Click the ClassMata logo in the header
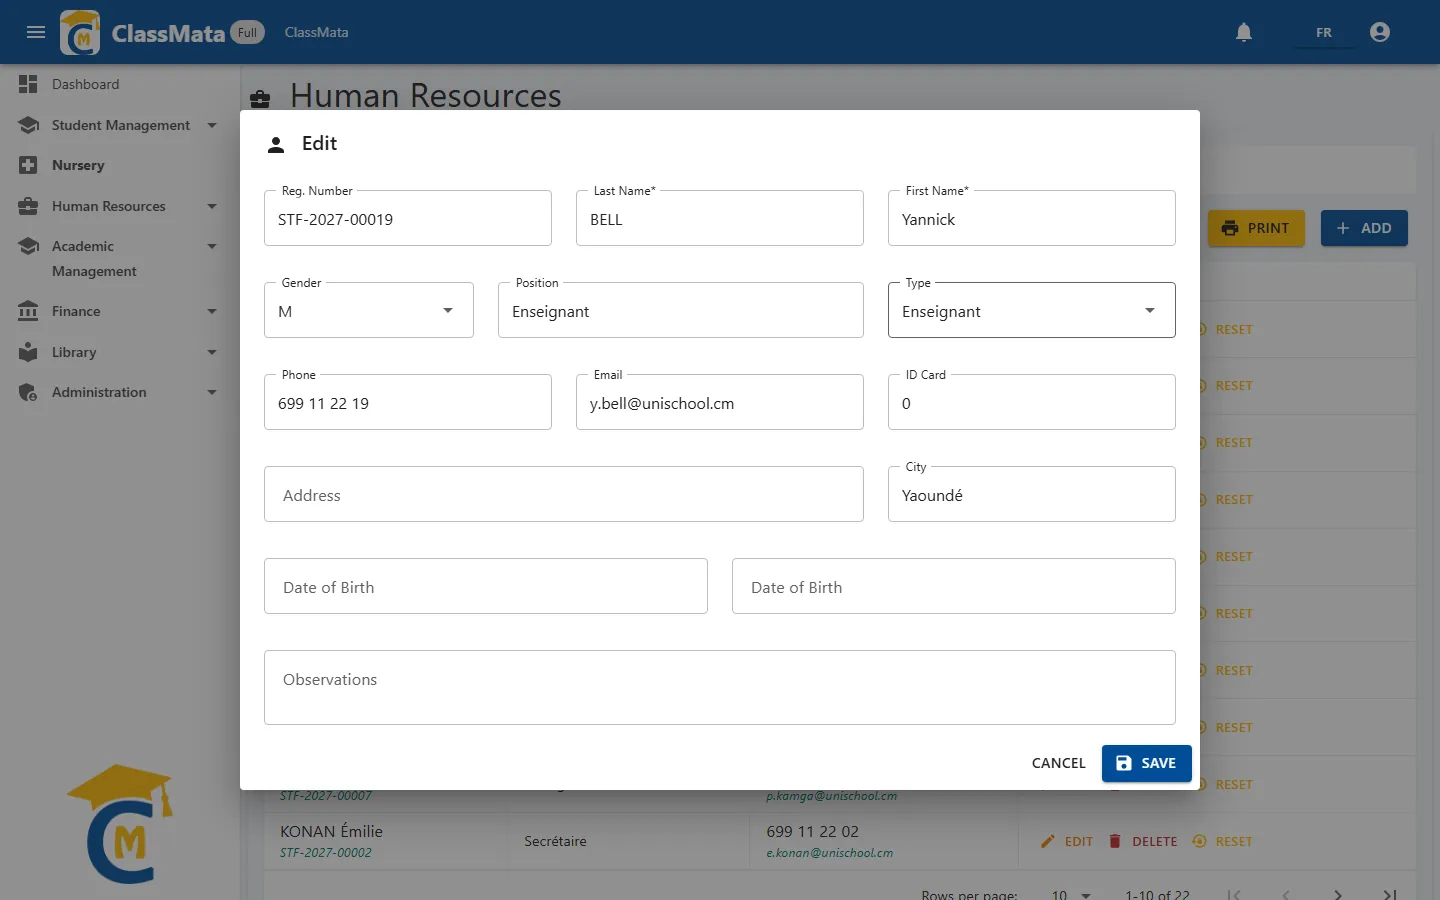Viewport: 1440px width, 900px height. pos(80,32)
